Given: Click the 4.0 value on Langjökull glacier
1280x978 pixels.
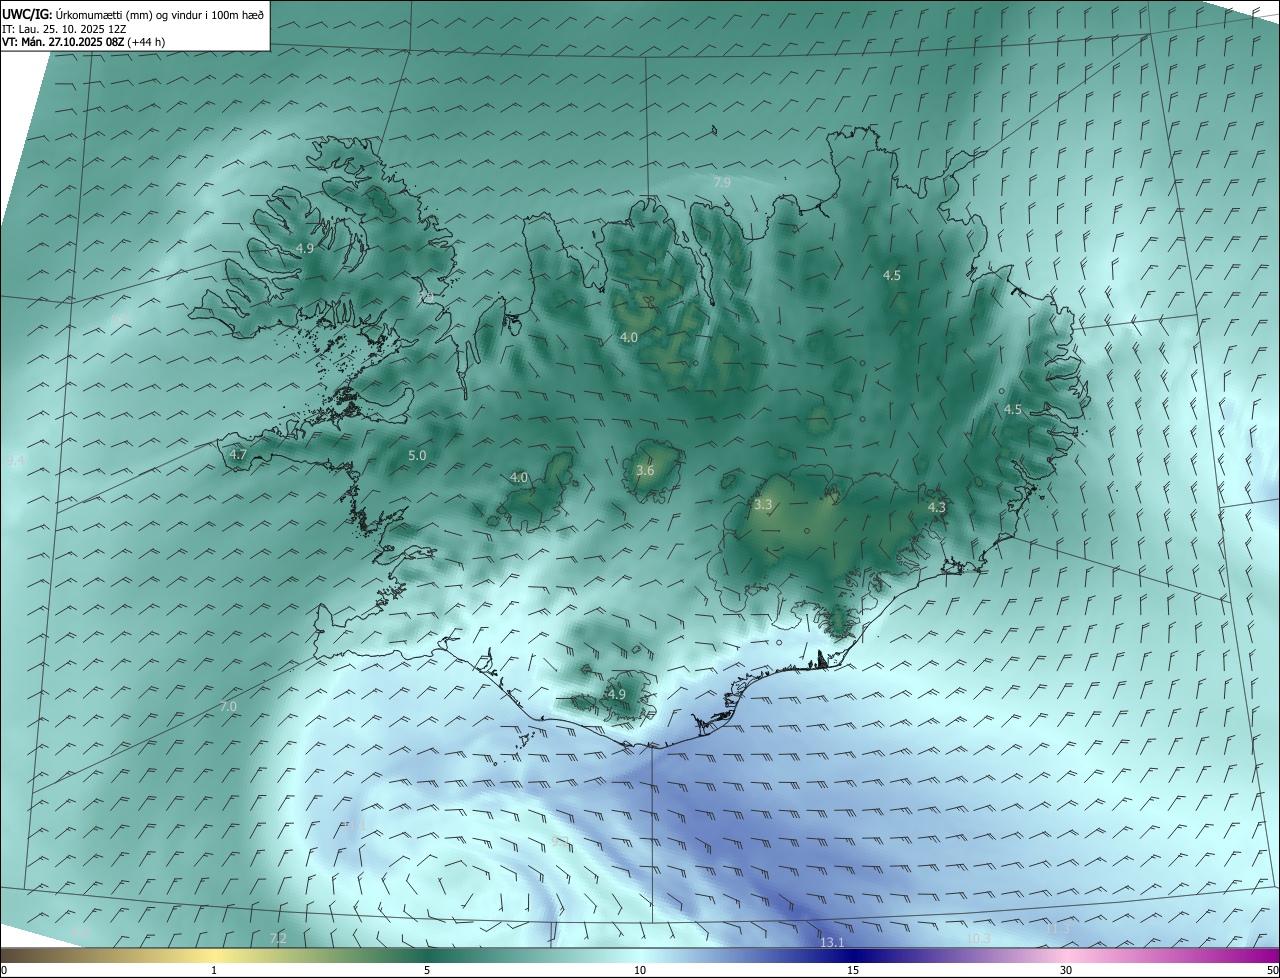Looking at the screenshot, I should click(x=519, y=478).
